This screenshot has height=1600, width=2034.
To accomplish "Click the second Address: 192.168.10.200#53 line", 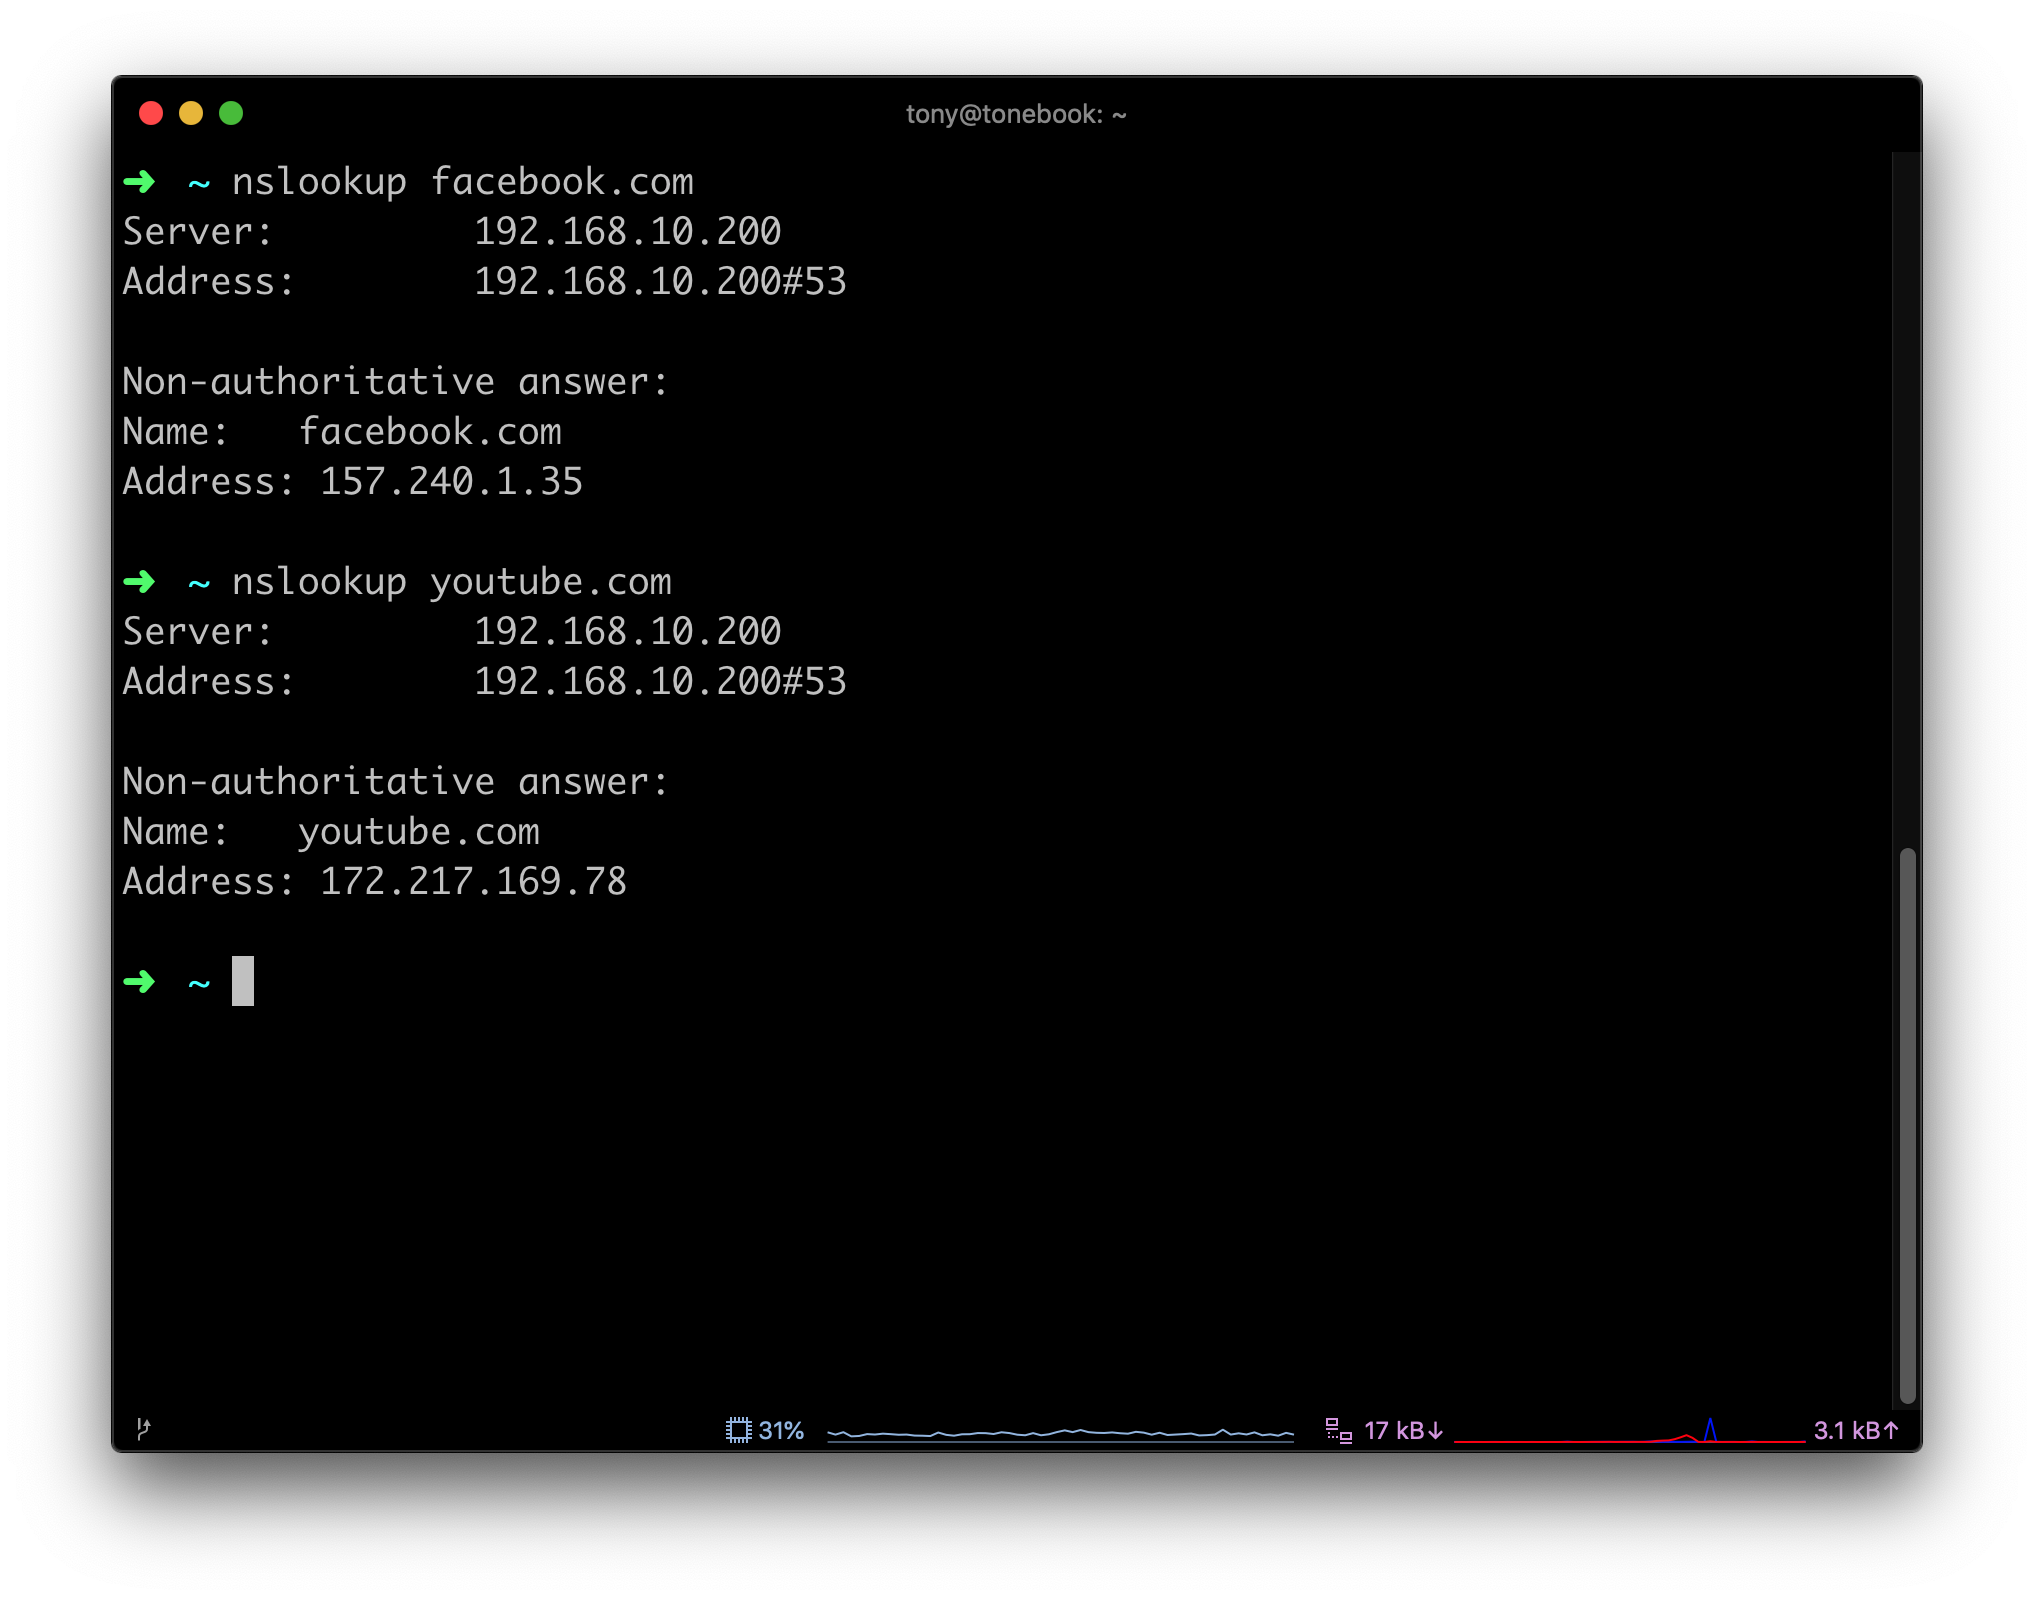I will (x=485, y=682).
